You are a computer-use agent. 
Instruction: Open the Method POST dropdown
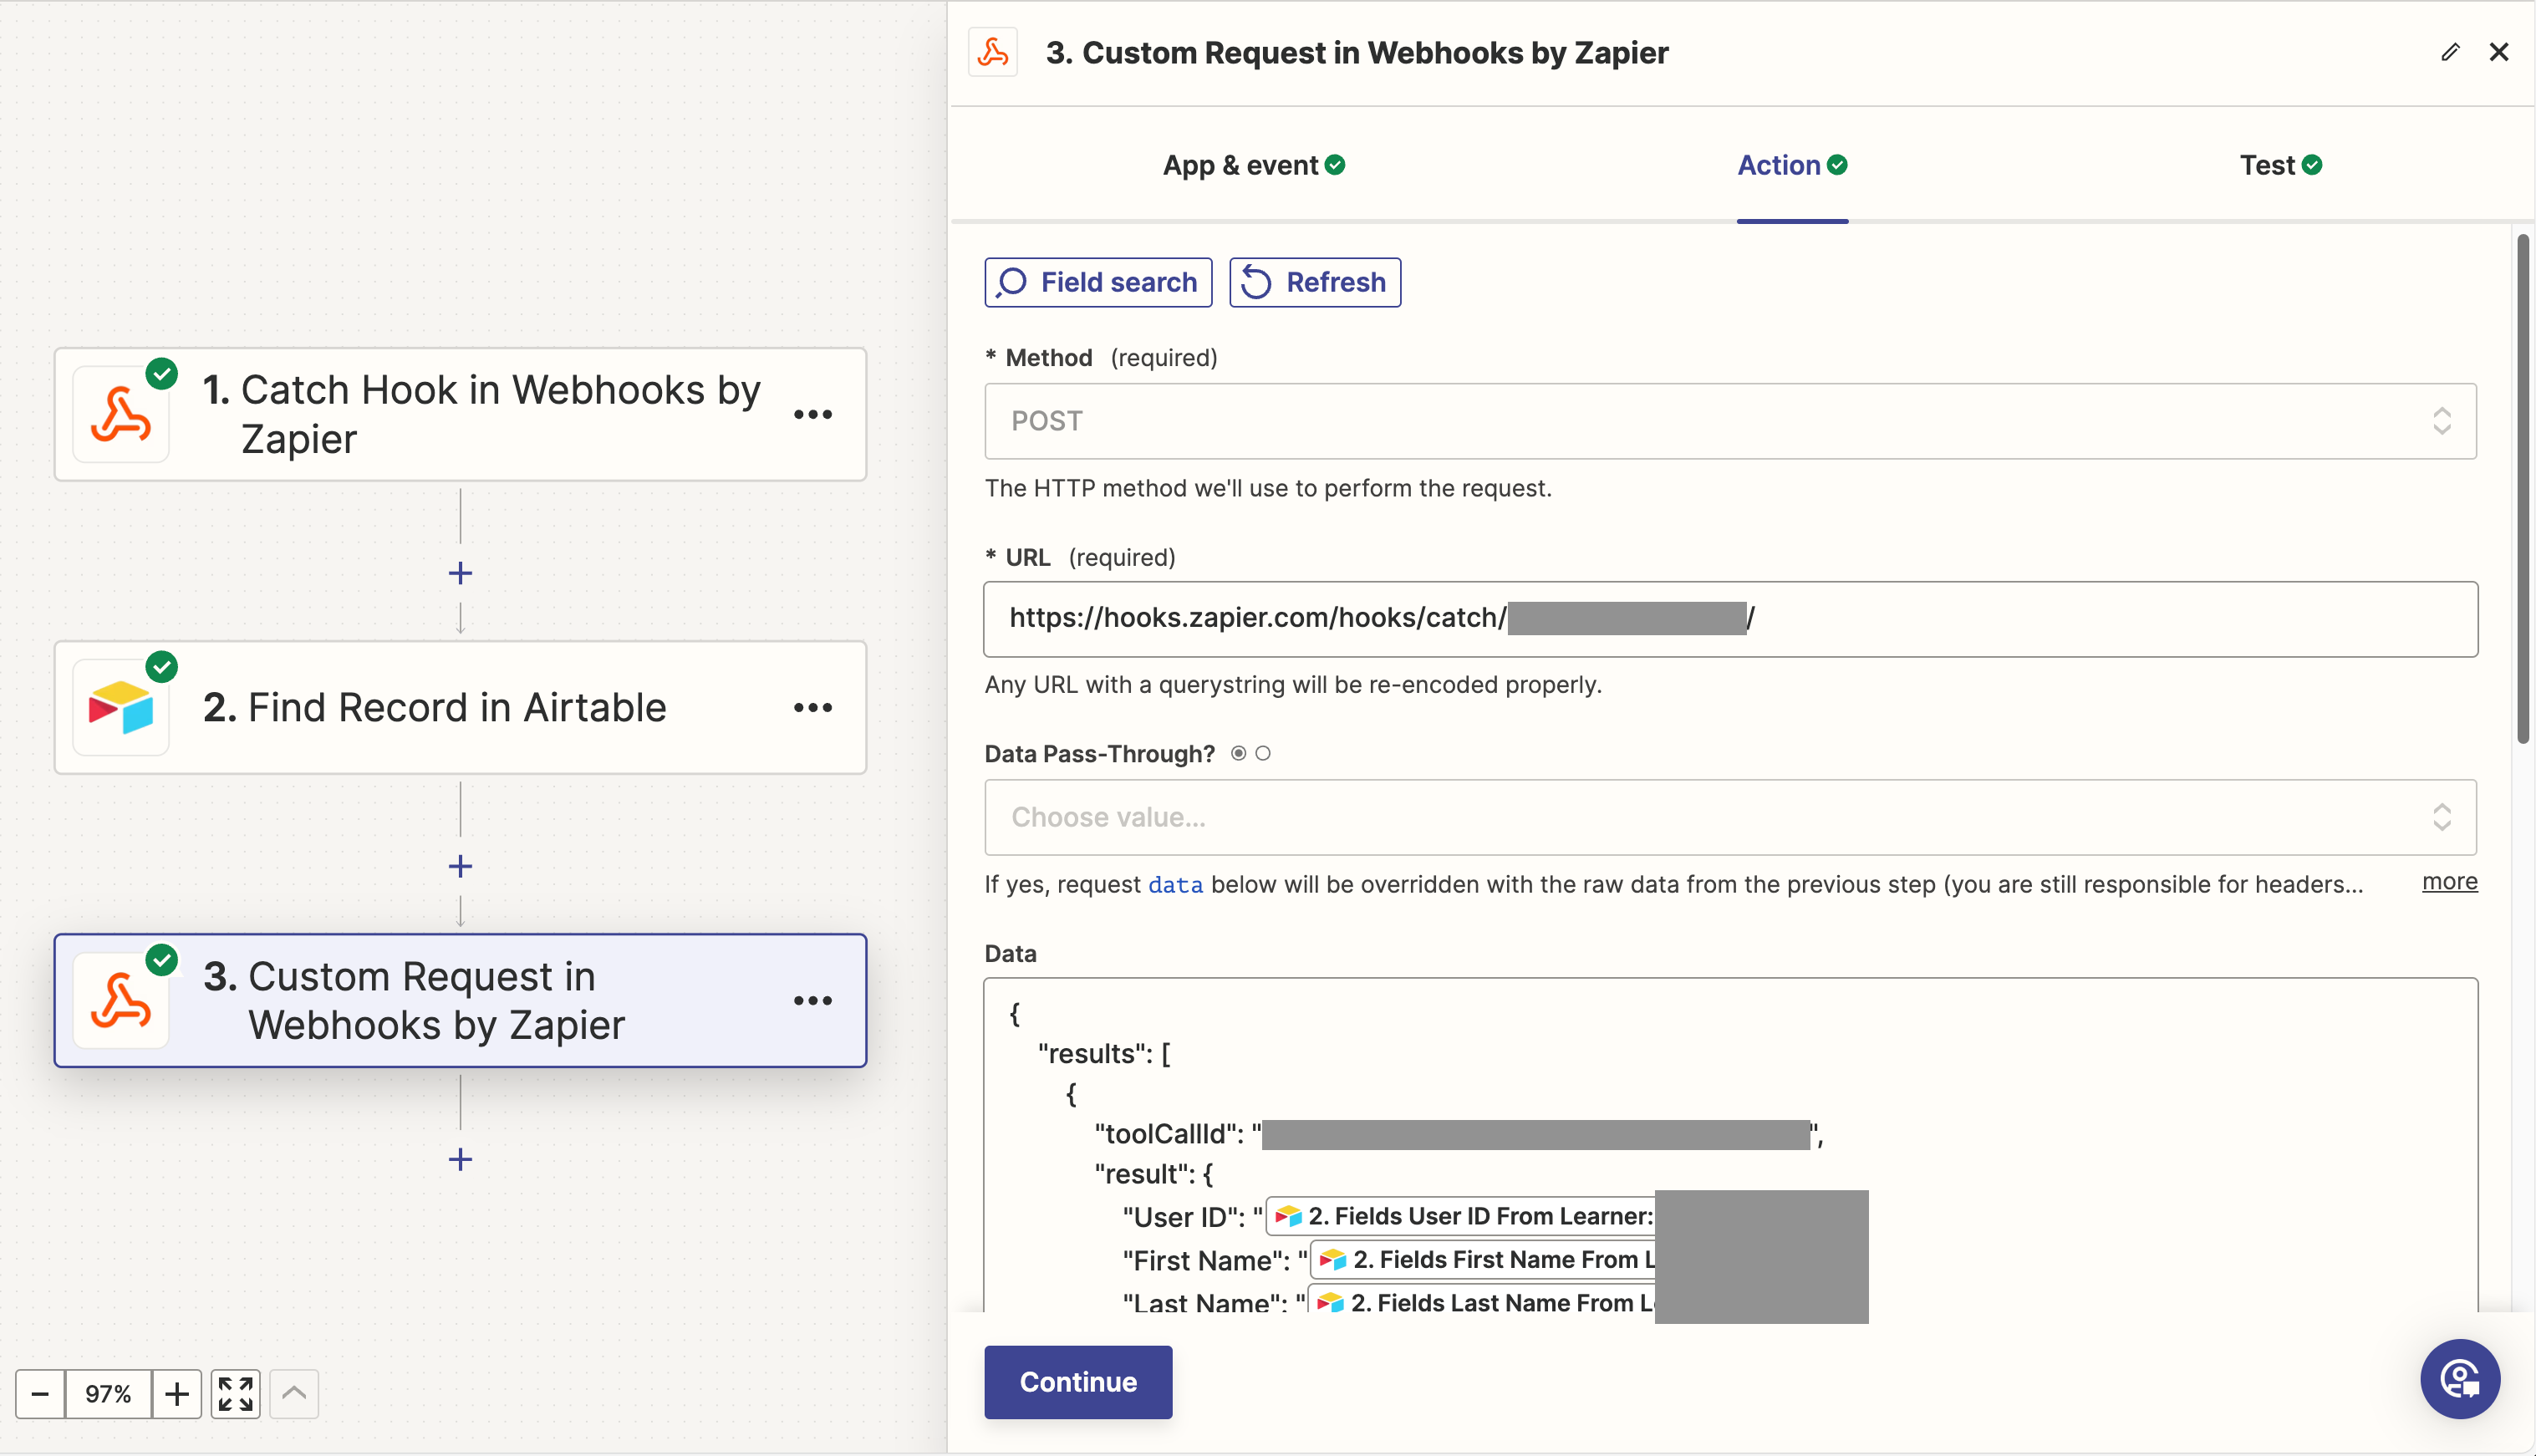(1730, 421)
